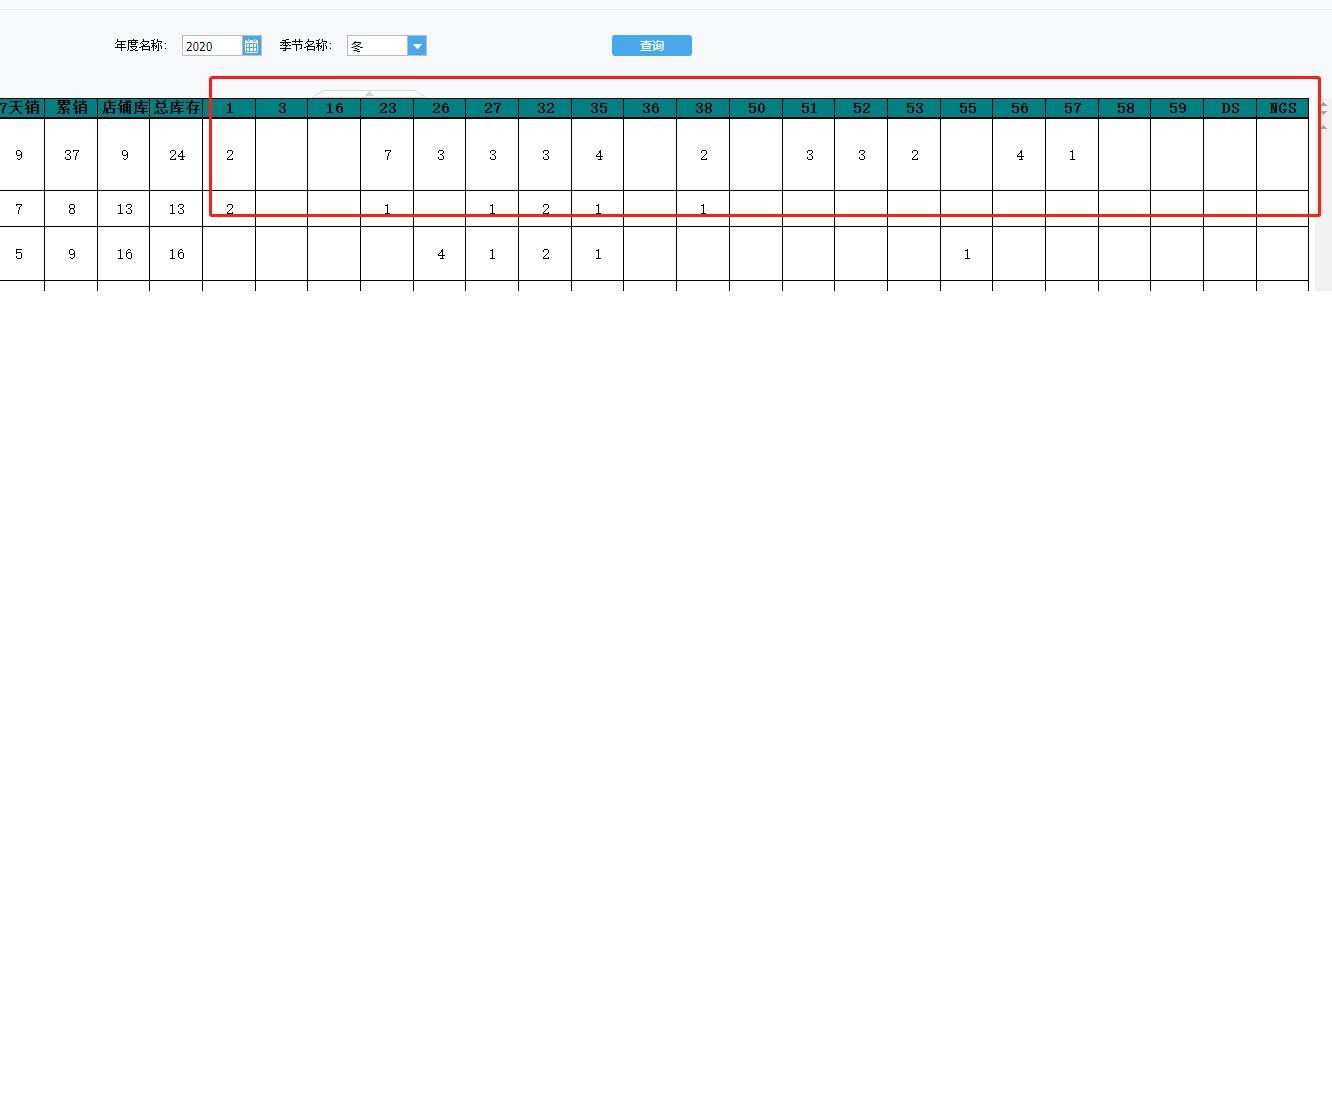Click column header 23
Image resolution: width=1332 pixels, height=1101 pixels.
click(x=387, y=108)
